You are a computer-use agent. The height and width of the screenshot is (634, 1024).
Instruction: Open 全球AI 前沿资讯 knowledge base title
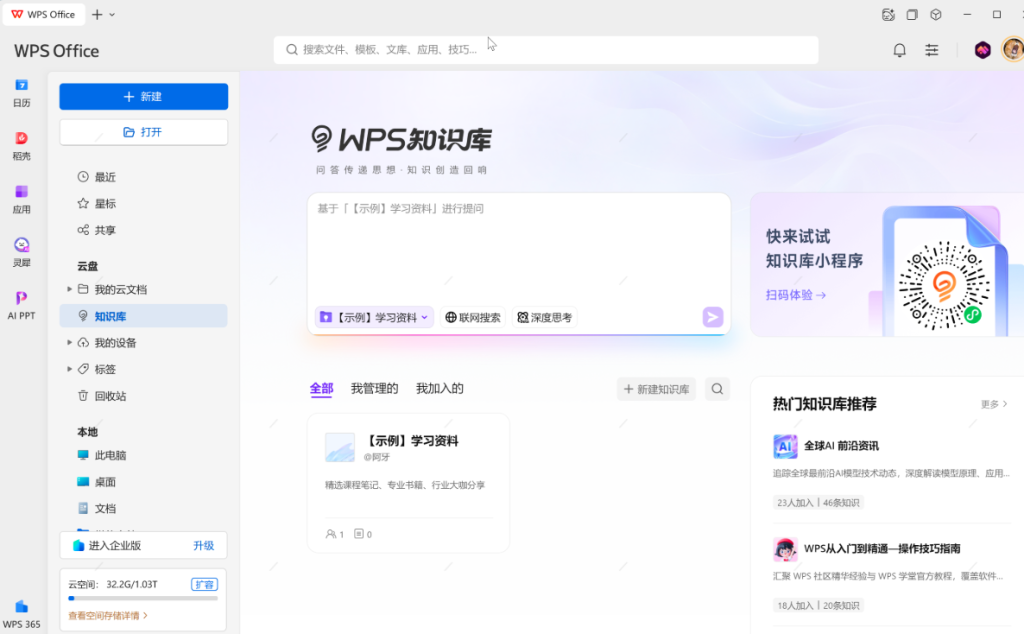(841, 446)
